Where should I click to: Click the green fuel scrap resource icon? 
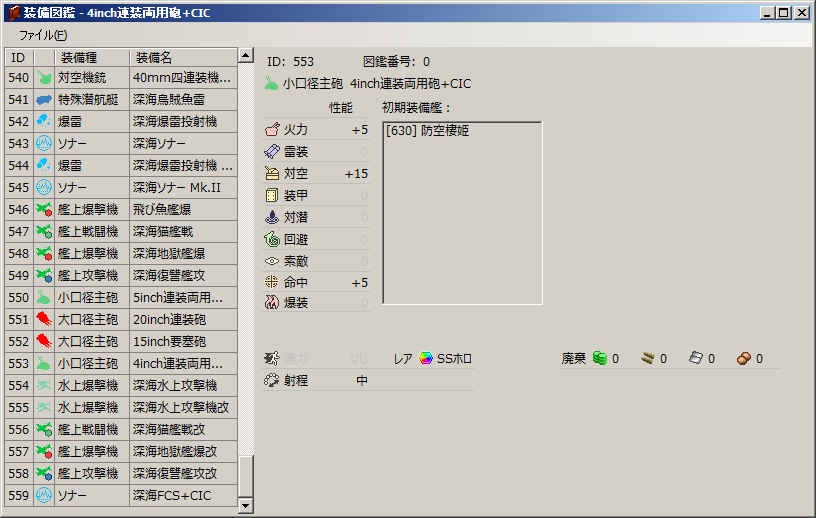pyautogui.click(x=600, y=358)
